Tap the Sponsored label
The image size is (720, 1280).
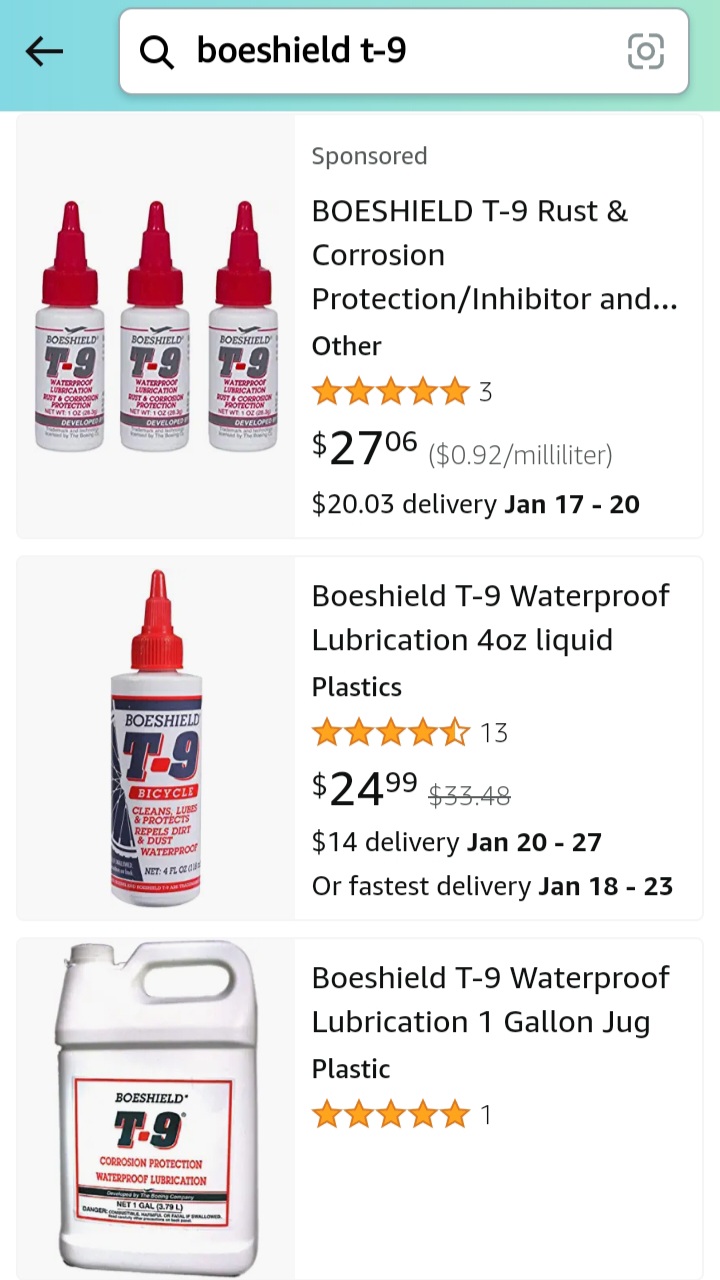click(369, 156)
